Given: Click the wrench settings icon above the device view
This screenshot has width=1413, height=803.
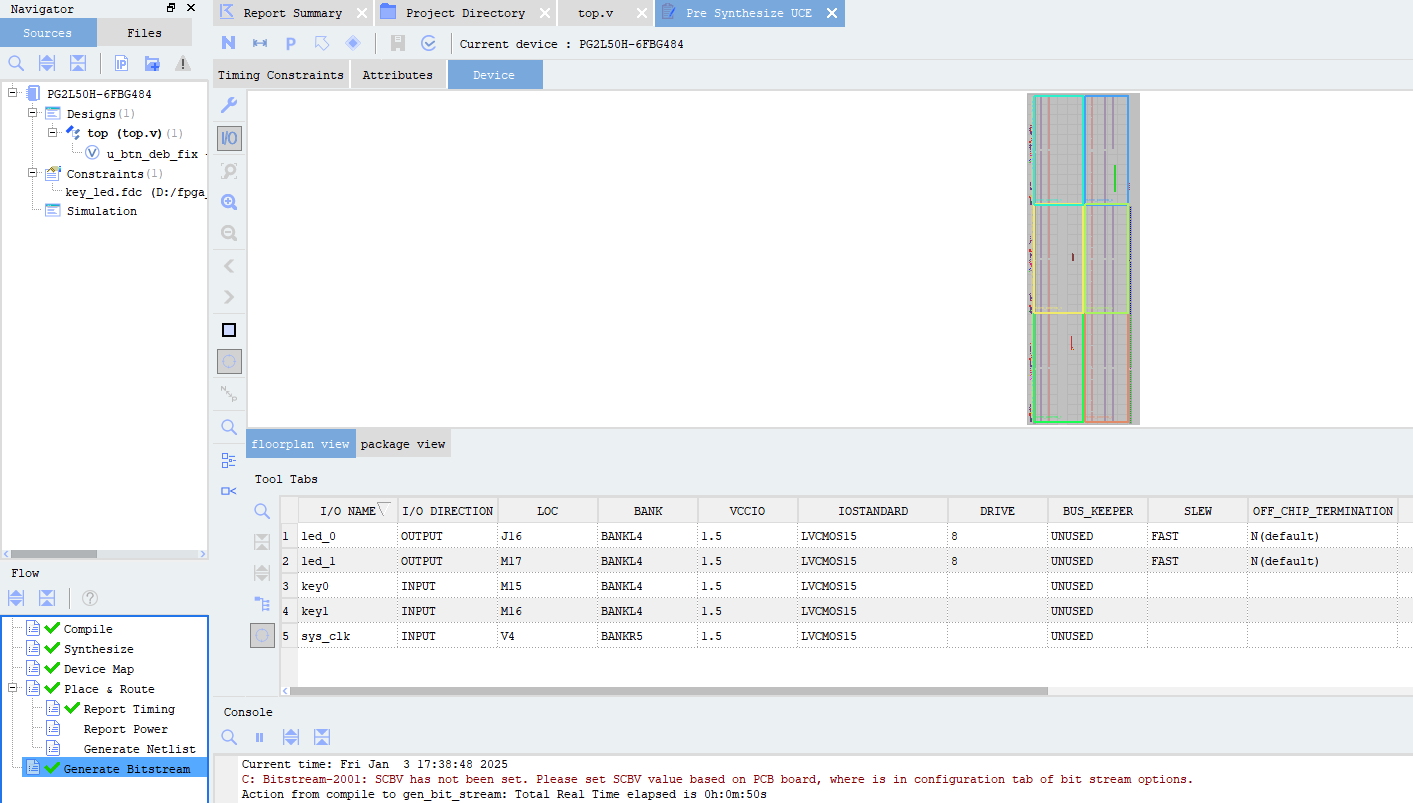Looking at the screenshot, I should coord(228,105).
